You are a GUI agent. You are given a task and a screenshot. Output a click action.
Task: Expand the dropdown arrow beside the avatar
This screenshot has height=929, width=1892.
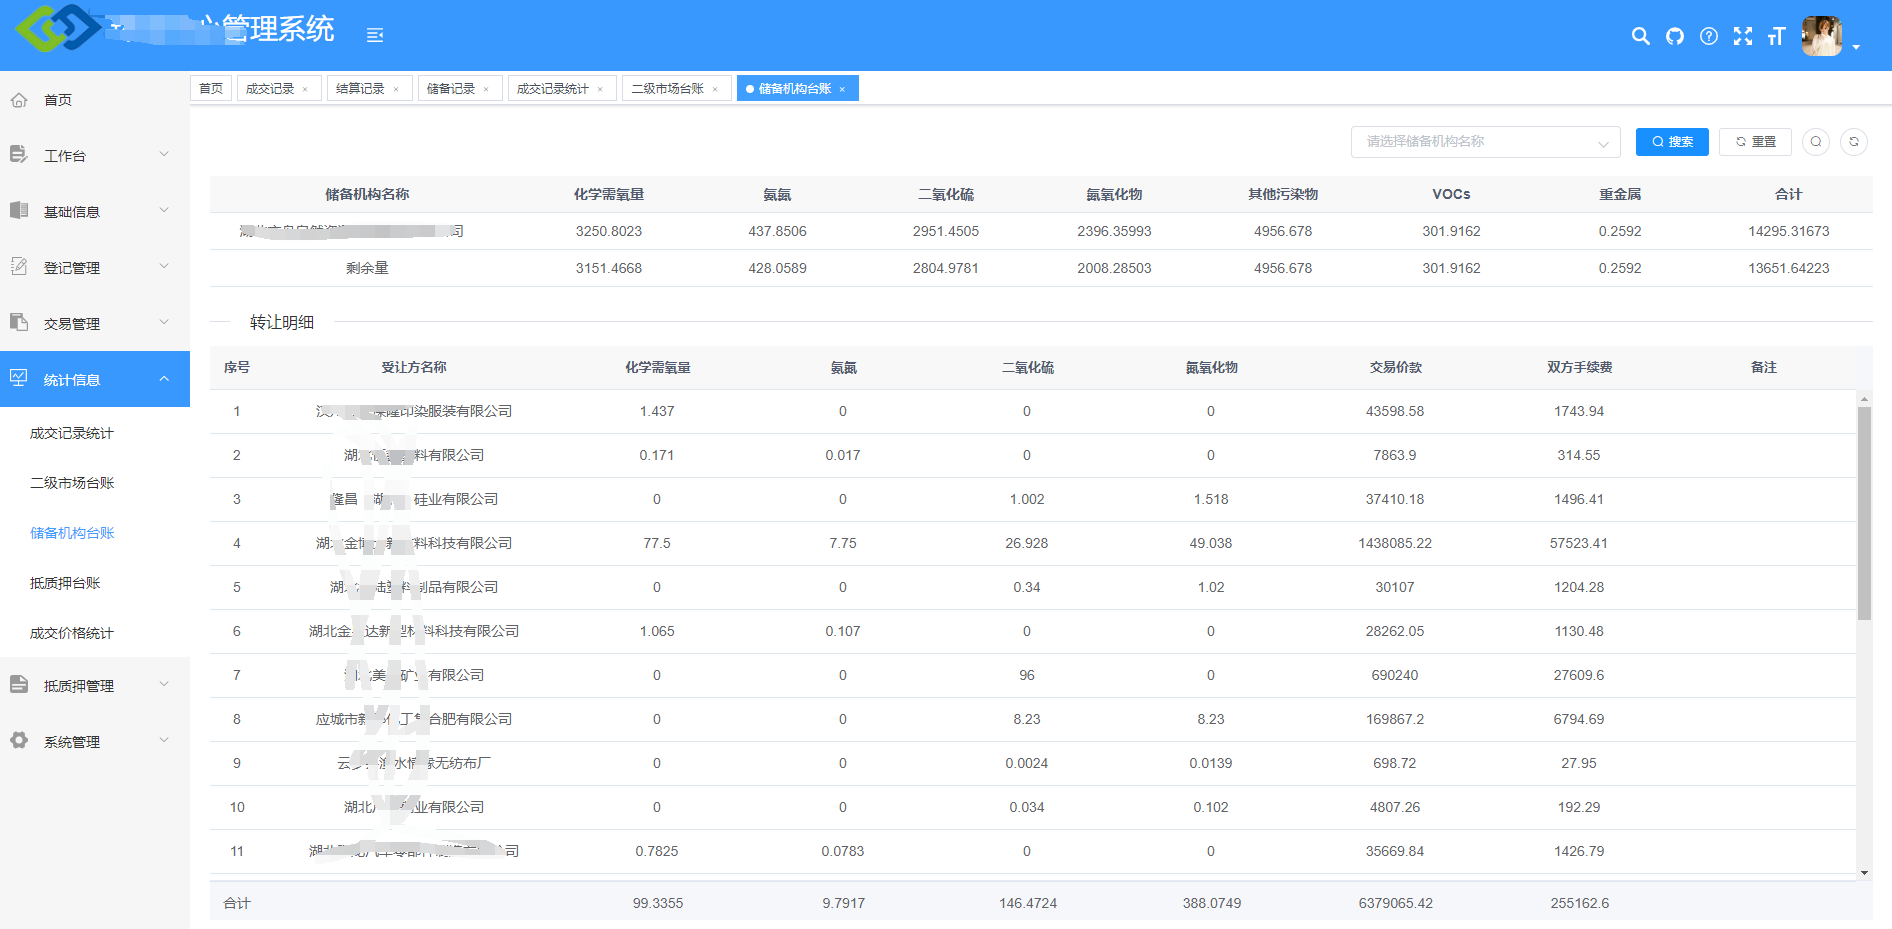[x=1856, y=47]
